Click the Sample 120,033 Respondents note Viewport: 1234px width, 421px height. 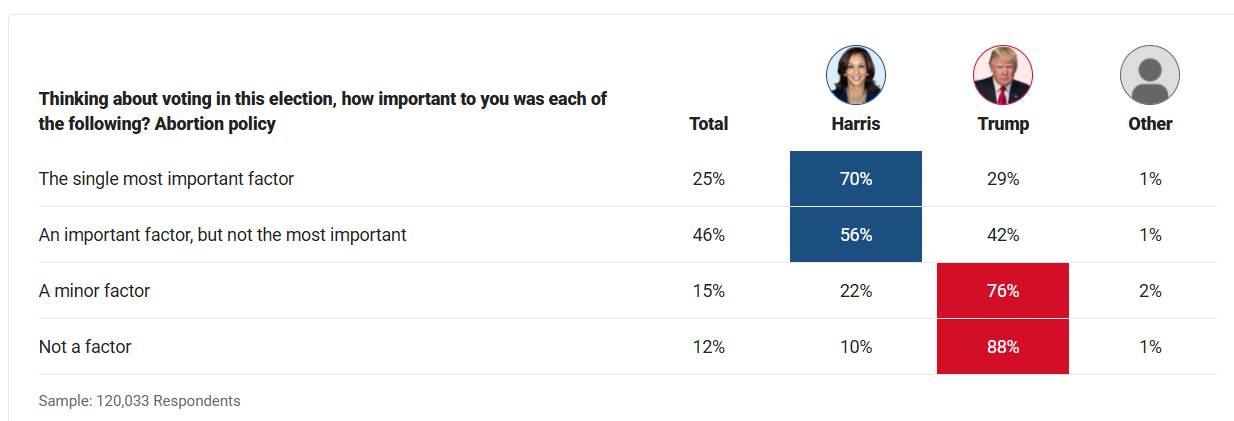139,401
